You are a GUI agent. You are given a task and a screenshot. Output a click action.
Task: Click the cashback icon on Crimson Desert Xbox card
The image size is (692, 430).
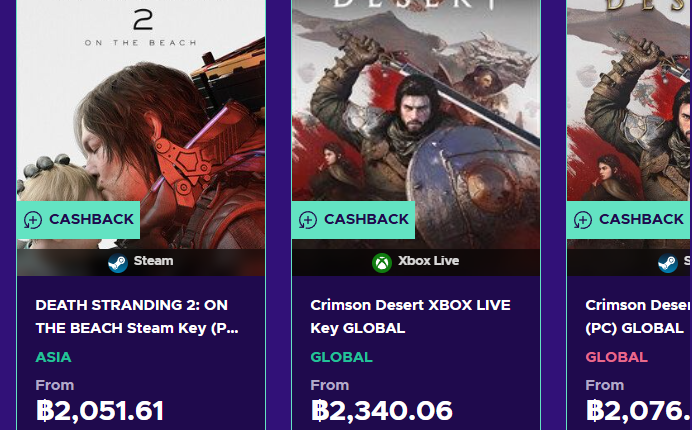(x=308, y=220)
